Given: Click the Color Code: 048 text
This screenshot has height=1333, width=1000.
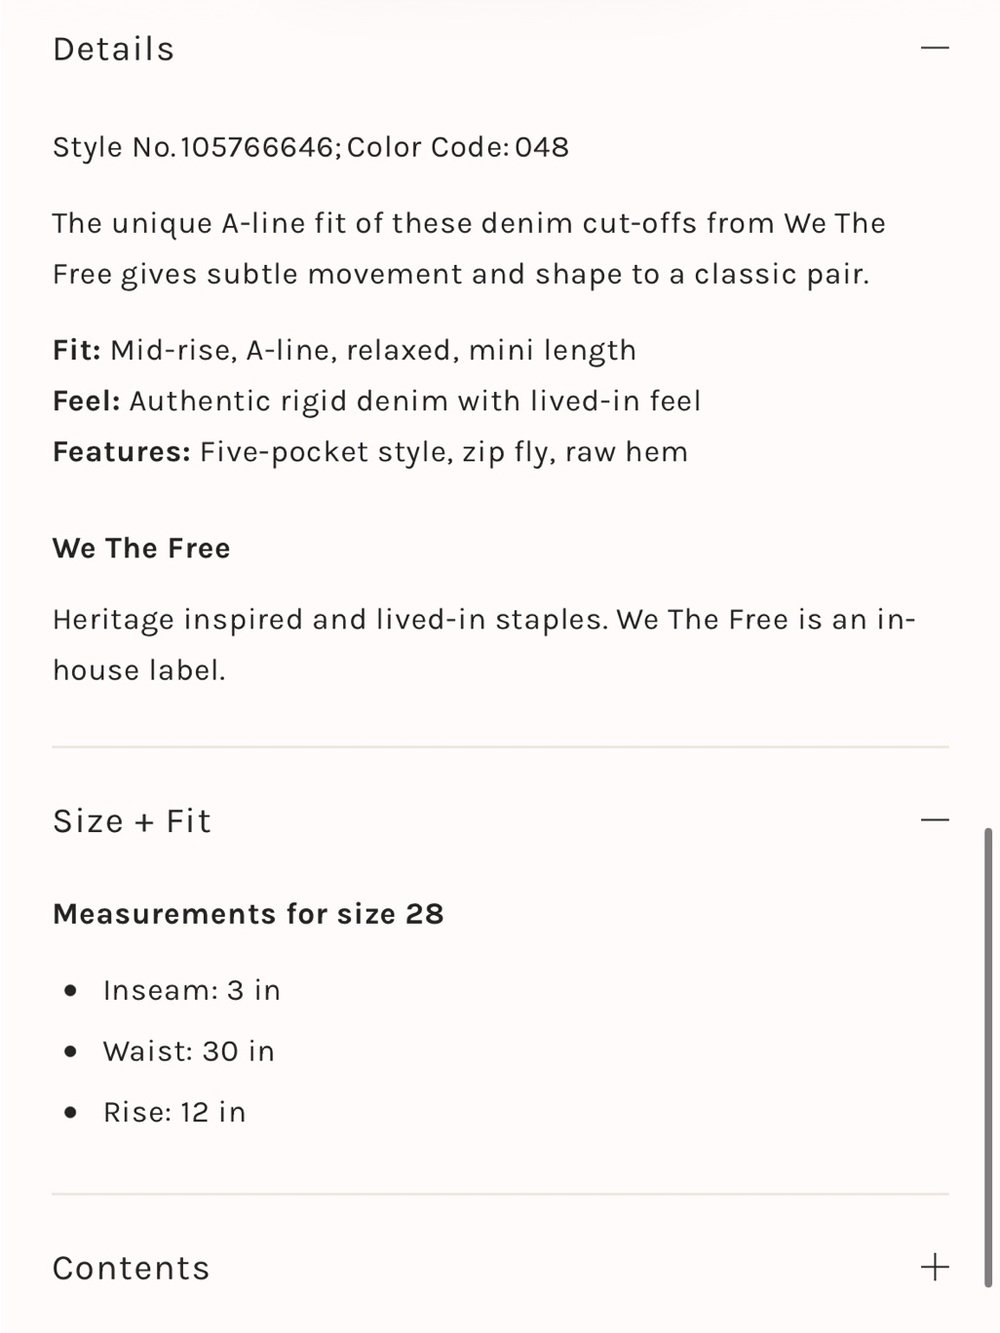Looking at the screenshot, I should coord(458,147).
